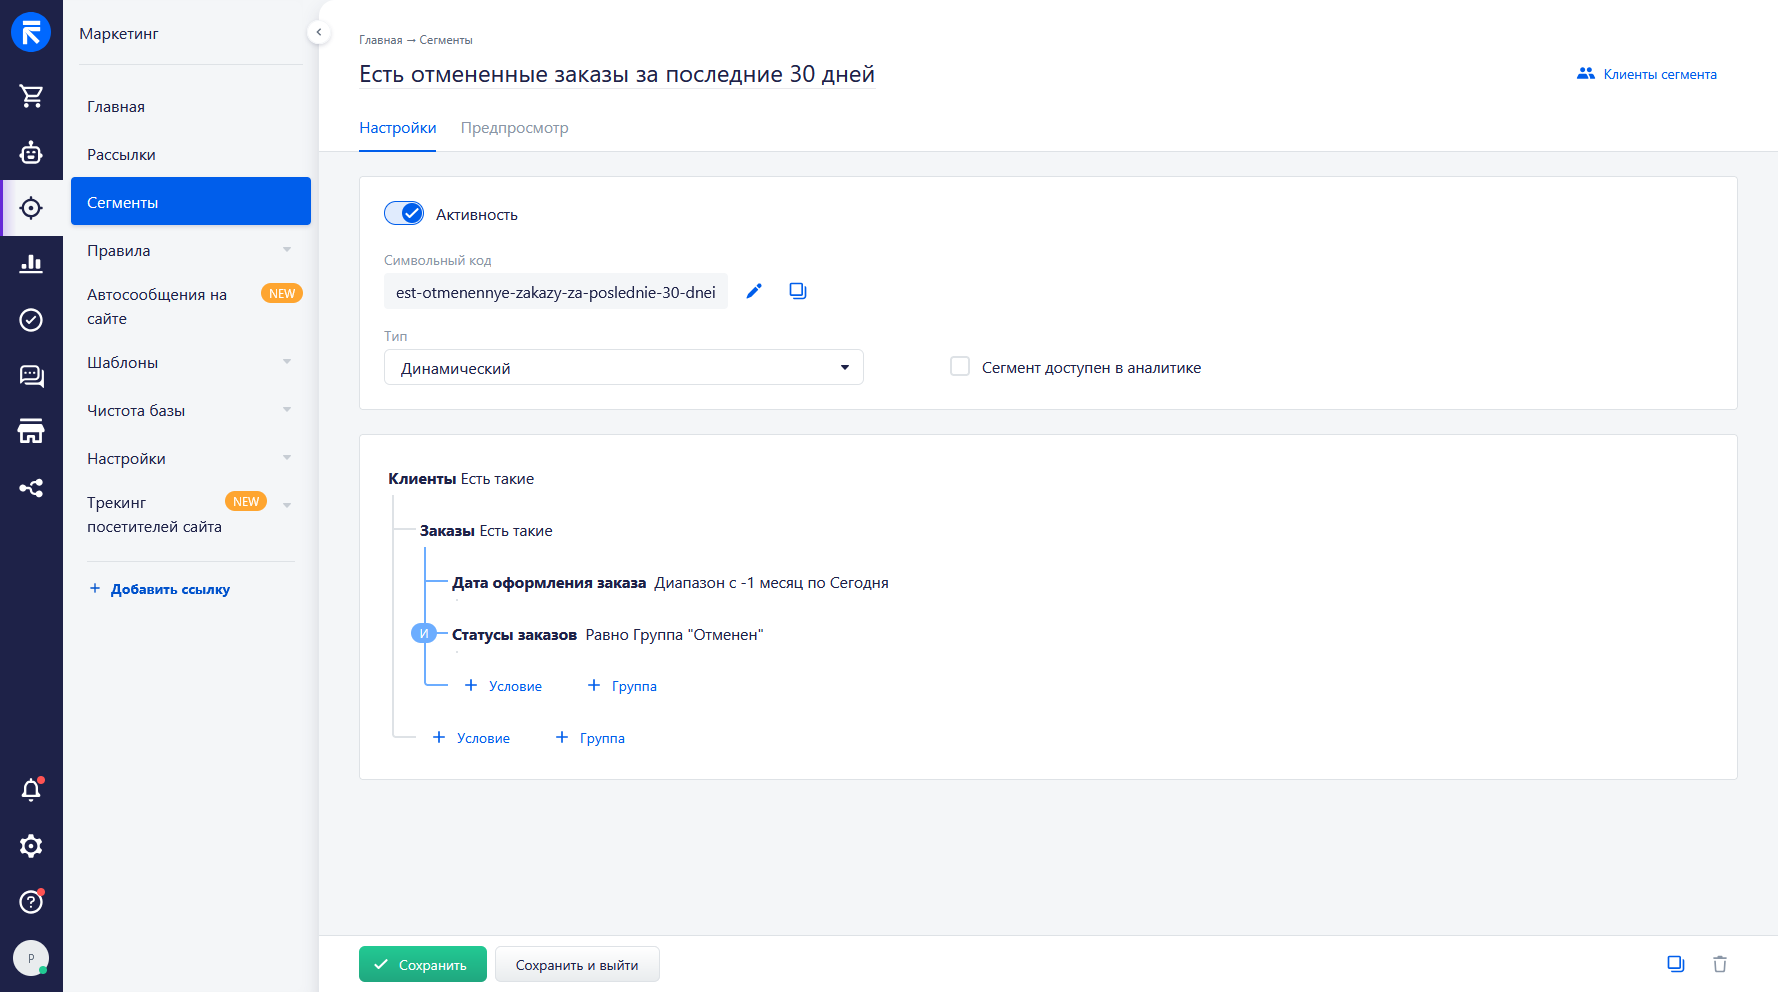Open the marketing target icon
Viewport: 1778px width, 992px height.
pyautogui.click(x=31, y=208)
